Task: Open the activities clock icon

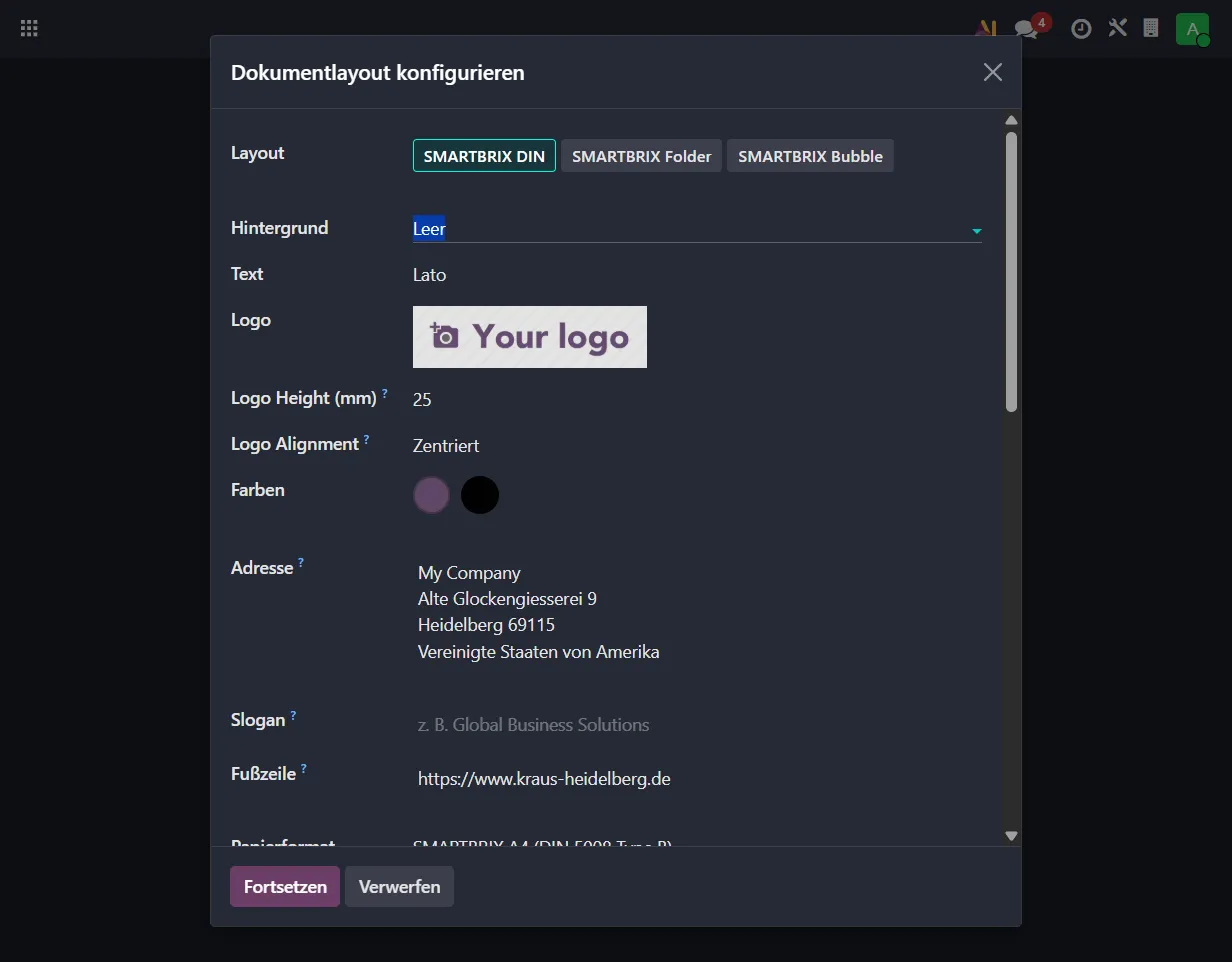Action: [1081, 29]
